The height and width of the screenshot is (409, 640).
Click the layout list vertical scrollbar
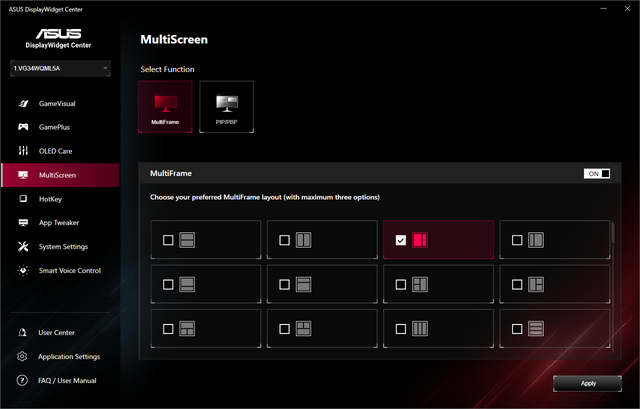coord(613,233)
